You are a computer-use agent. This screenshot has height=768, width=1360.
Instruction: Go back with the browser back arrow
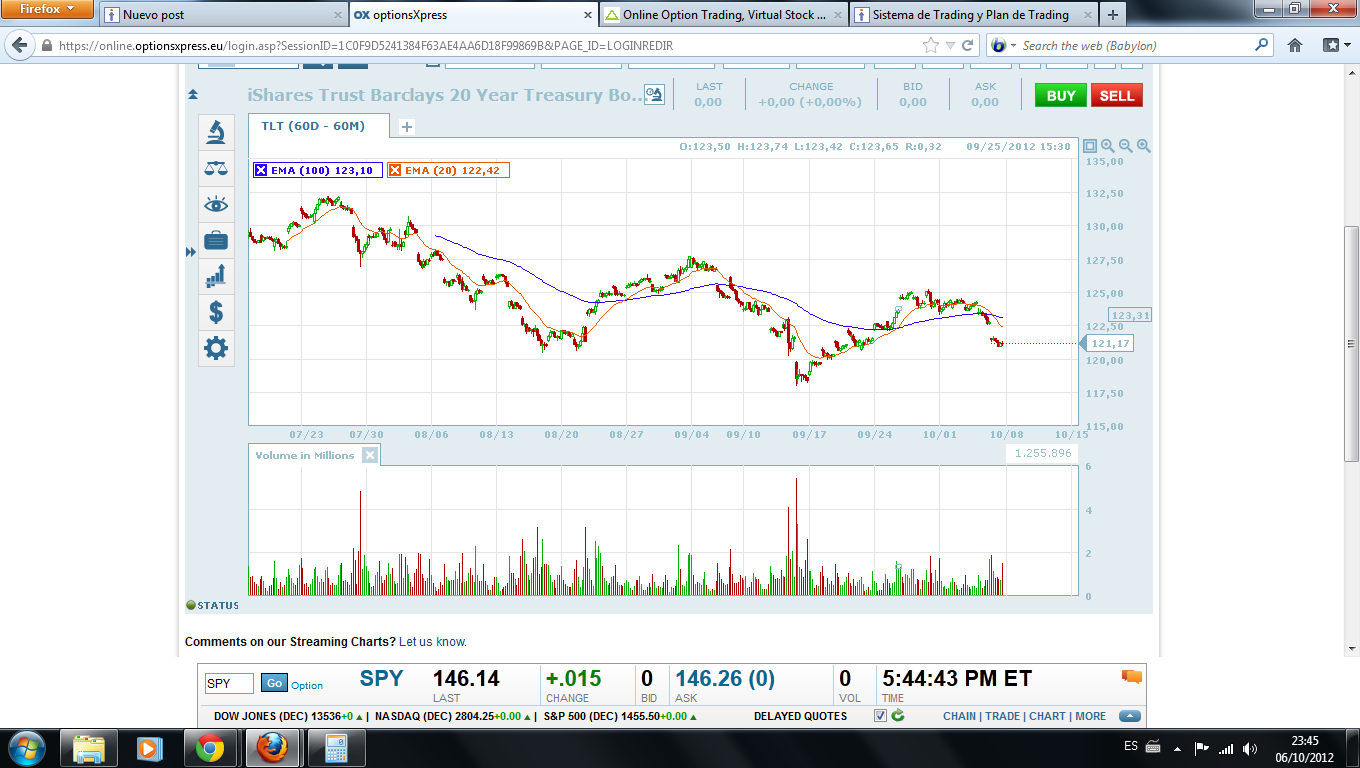click(x=20, y=46)
